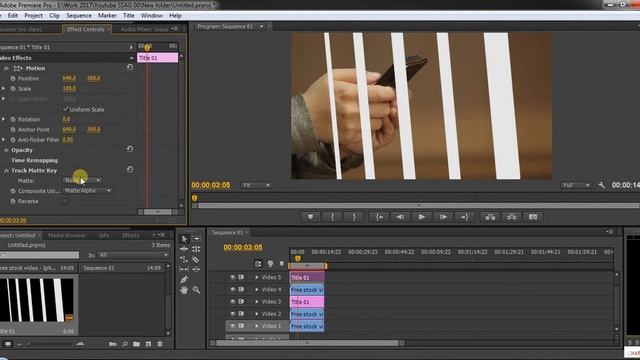Open the Composite Using Matte Alpha dropdown
640x360 pixels.
[87, 191]
